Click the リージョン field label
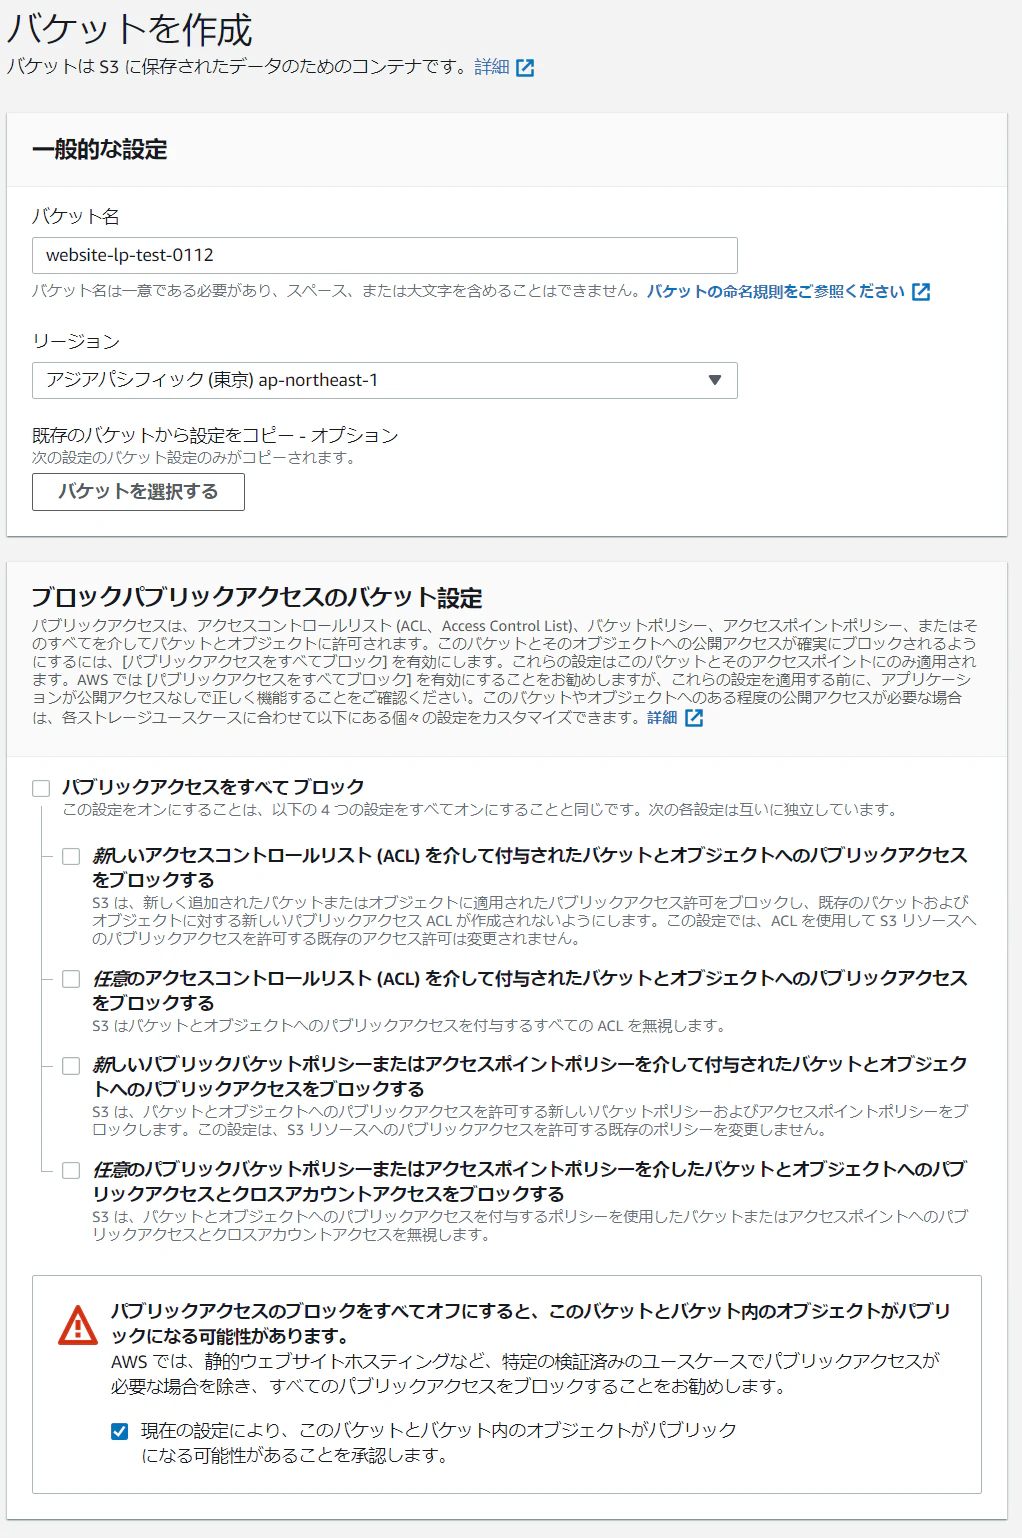 [x=76, y=341]
